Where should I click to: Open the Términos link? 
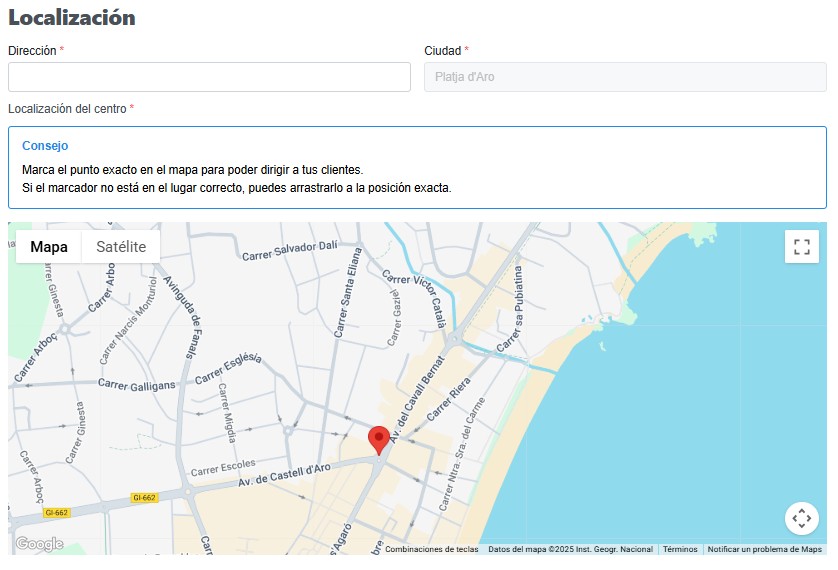coord(680,549)
